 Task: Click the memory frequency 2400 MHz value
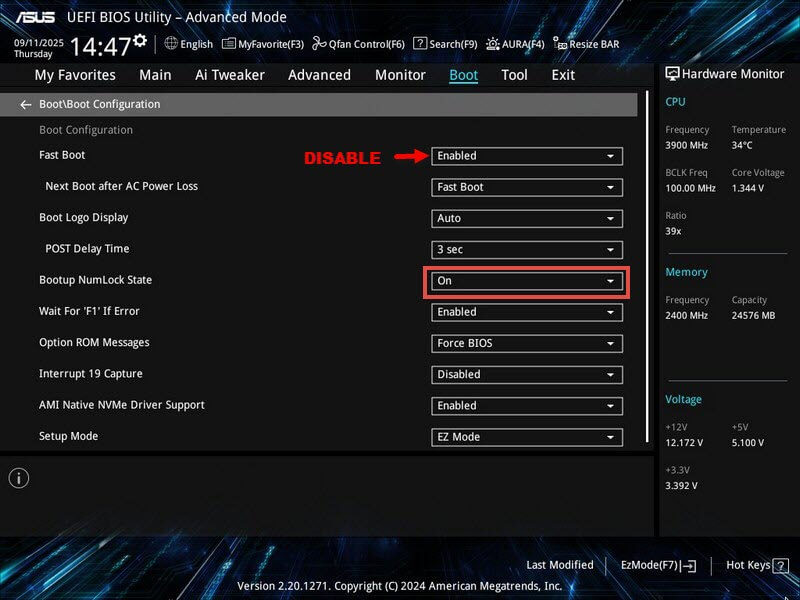pyautogui.click(x=686, y=316)
